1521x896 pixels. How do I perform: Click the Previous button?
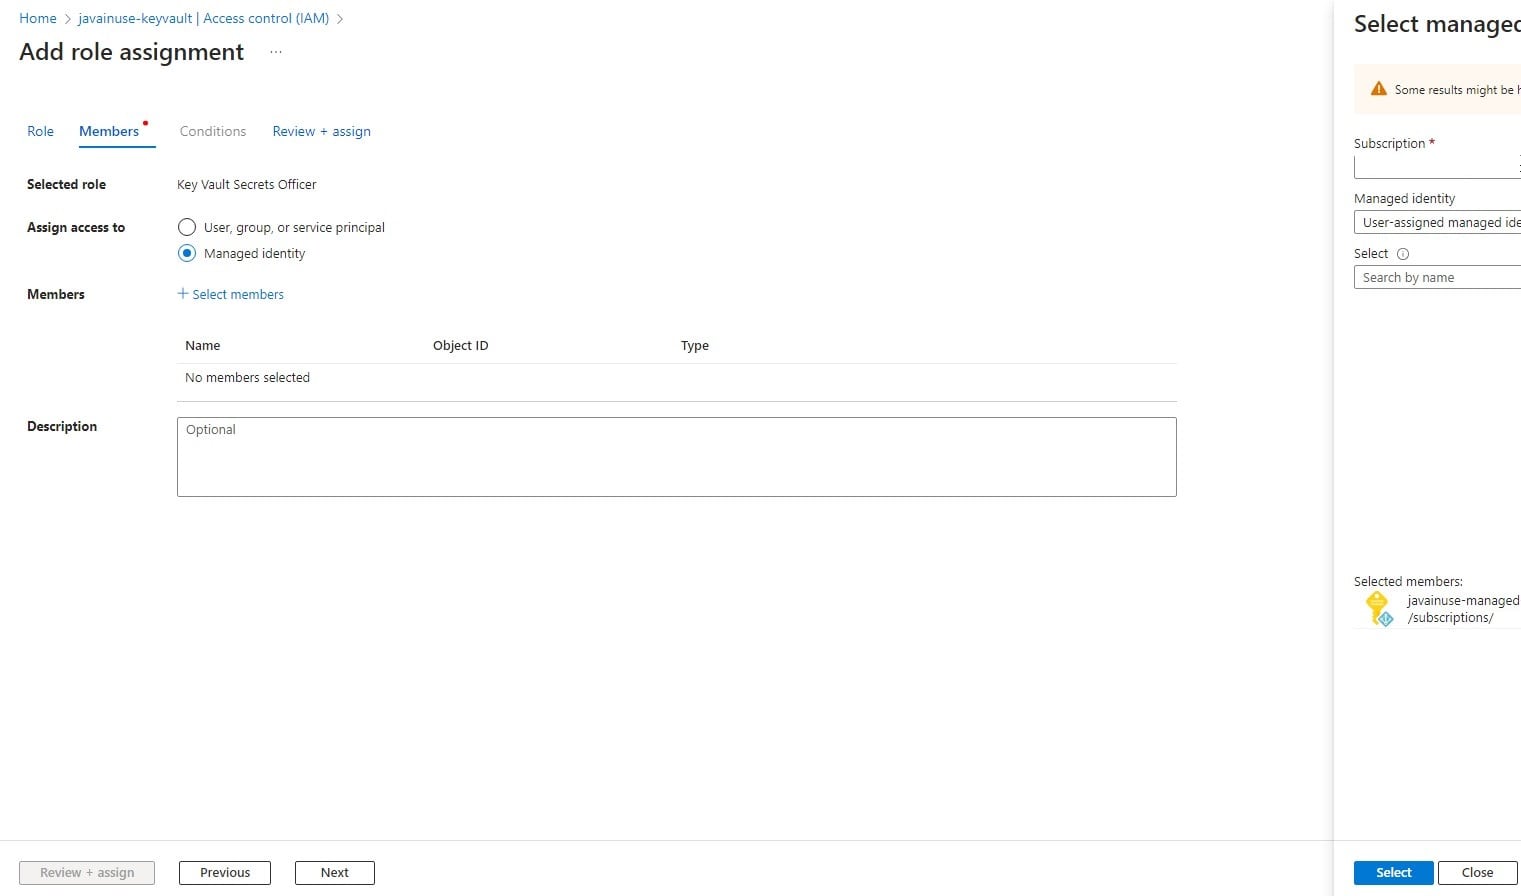click(x=225, y=873)
